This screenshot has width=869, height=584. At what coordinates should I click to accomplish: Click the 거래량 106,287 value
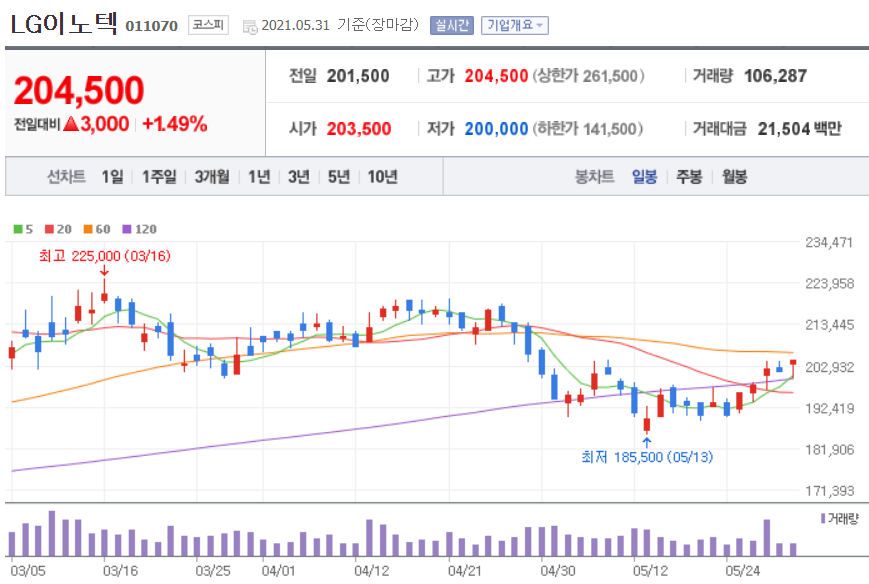coord(775,76)
